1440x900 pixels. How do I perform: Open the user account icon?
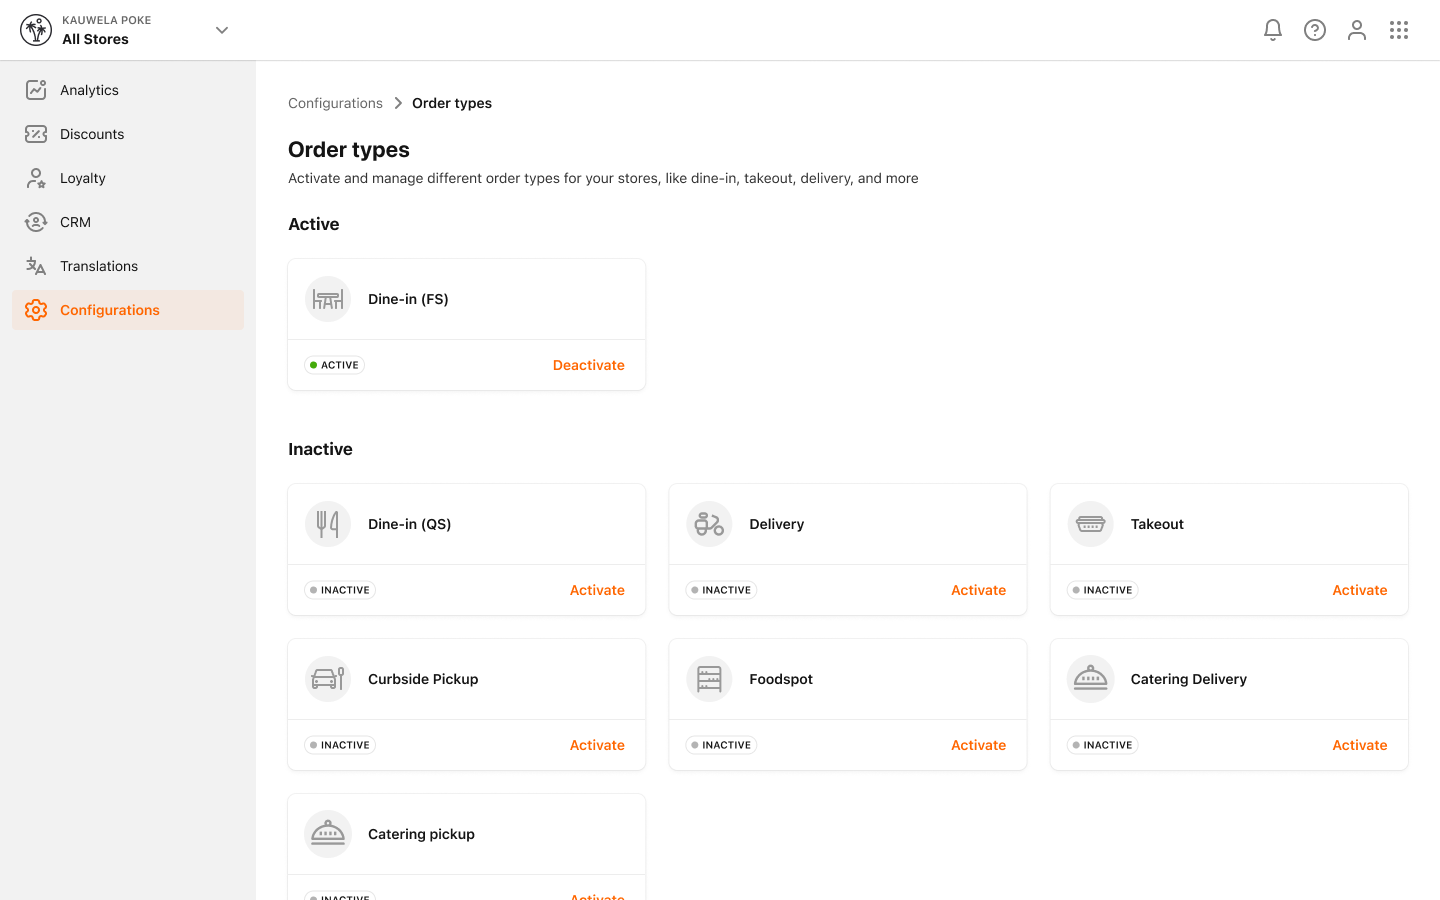pyautogui.click(x=1356, y=30)
